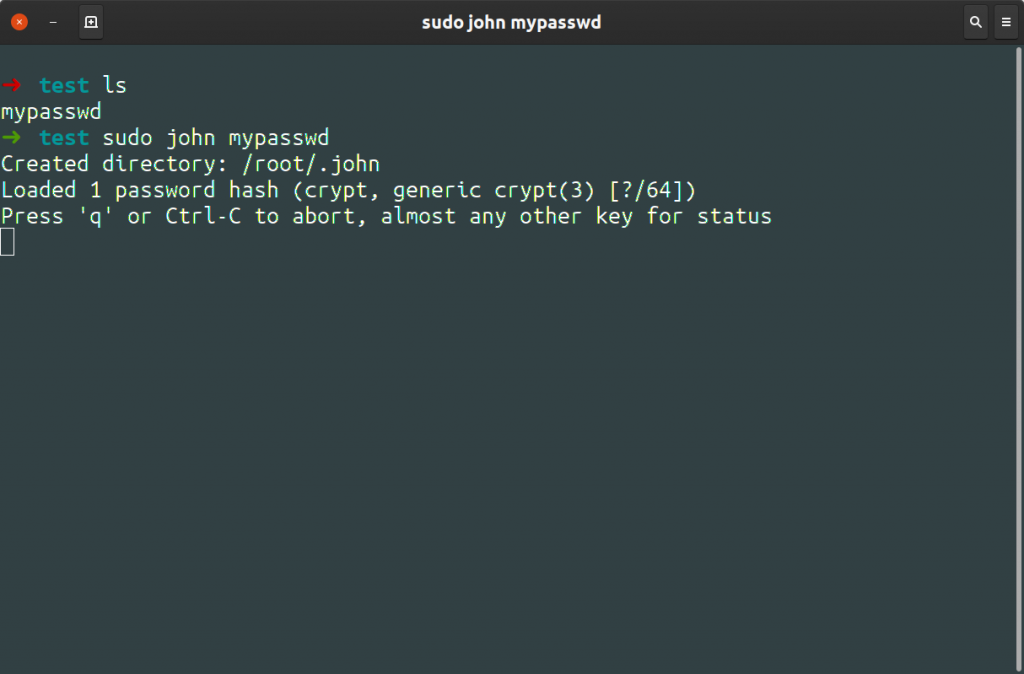Click the 'mypasswd' file in ls output
This screenshot has height=674, width=1024.
tap(51, 112)
